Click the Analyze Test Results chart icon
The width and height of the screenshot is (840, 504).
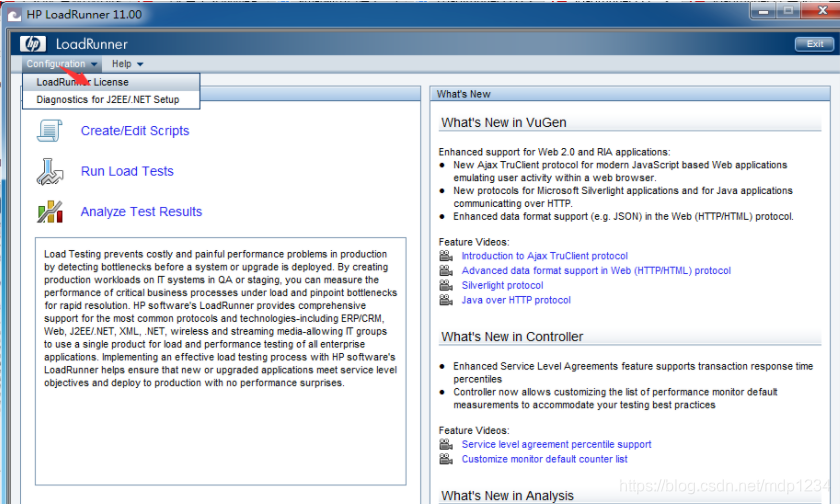click(x=50, y=212)
